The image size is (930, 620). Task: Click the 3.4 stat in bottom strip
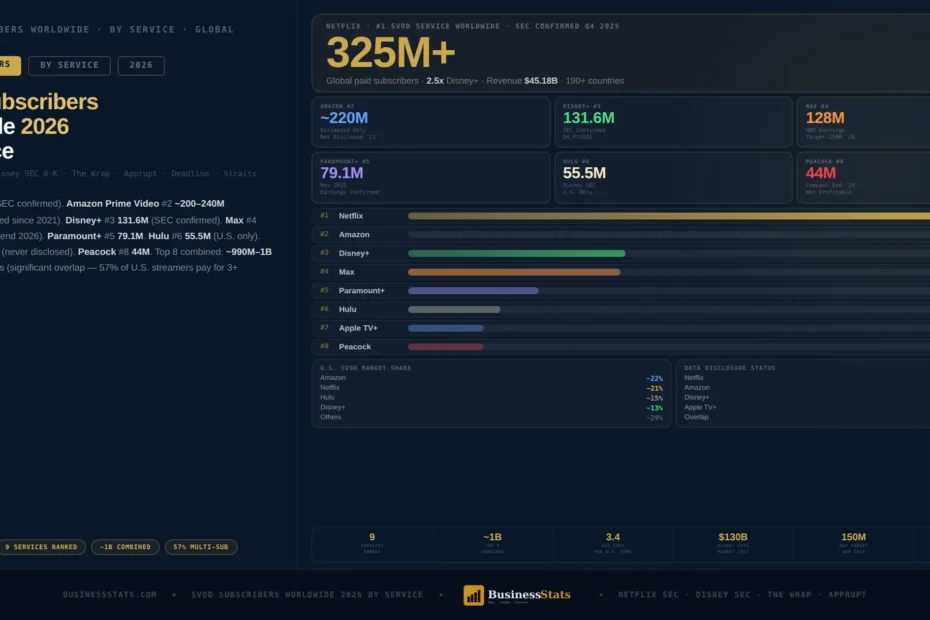[613, 543]
